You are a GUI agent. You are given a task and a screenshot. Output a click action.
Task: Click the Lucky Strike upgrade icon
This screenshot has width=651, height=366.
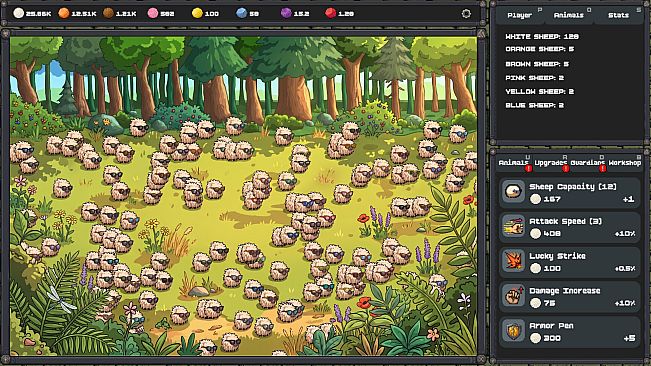(x=514, y=261)
